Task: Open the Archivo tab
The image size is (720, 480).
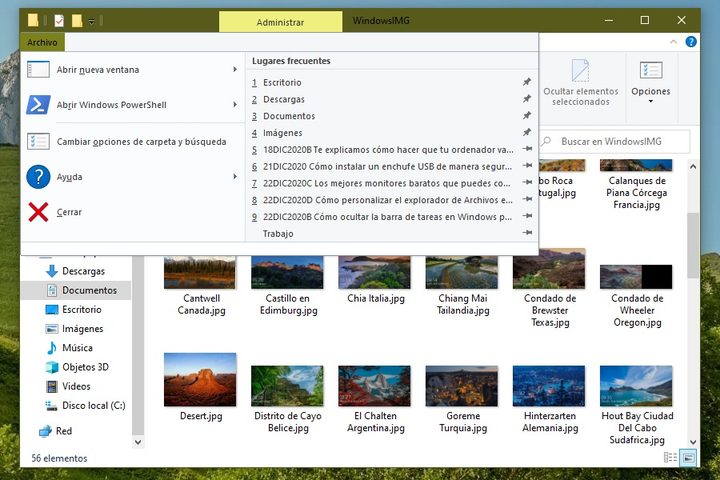Action: pos(42,42)
